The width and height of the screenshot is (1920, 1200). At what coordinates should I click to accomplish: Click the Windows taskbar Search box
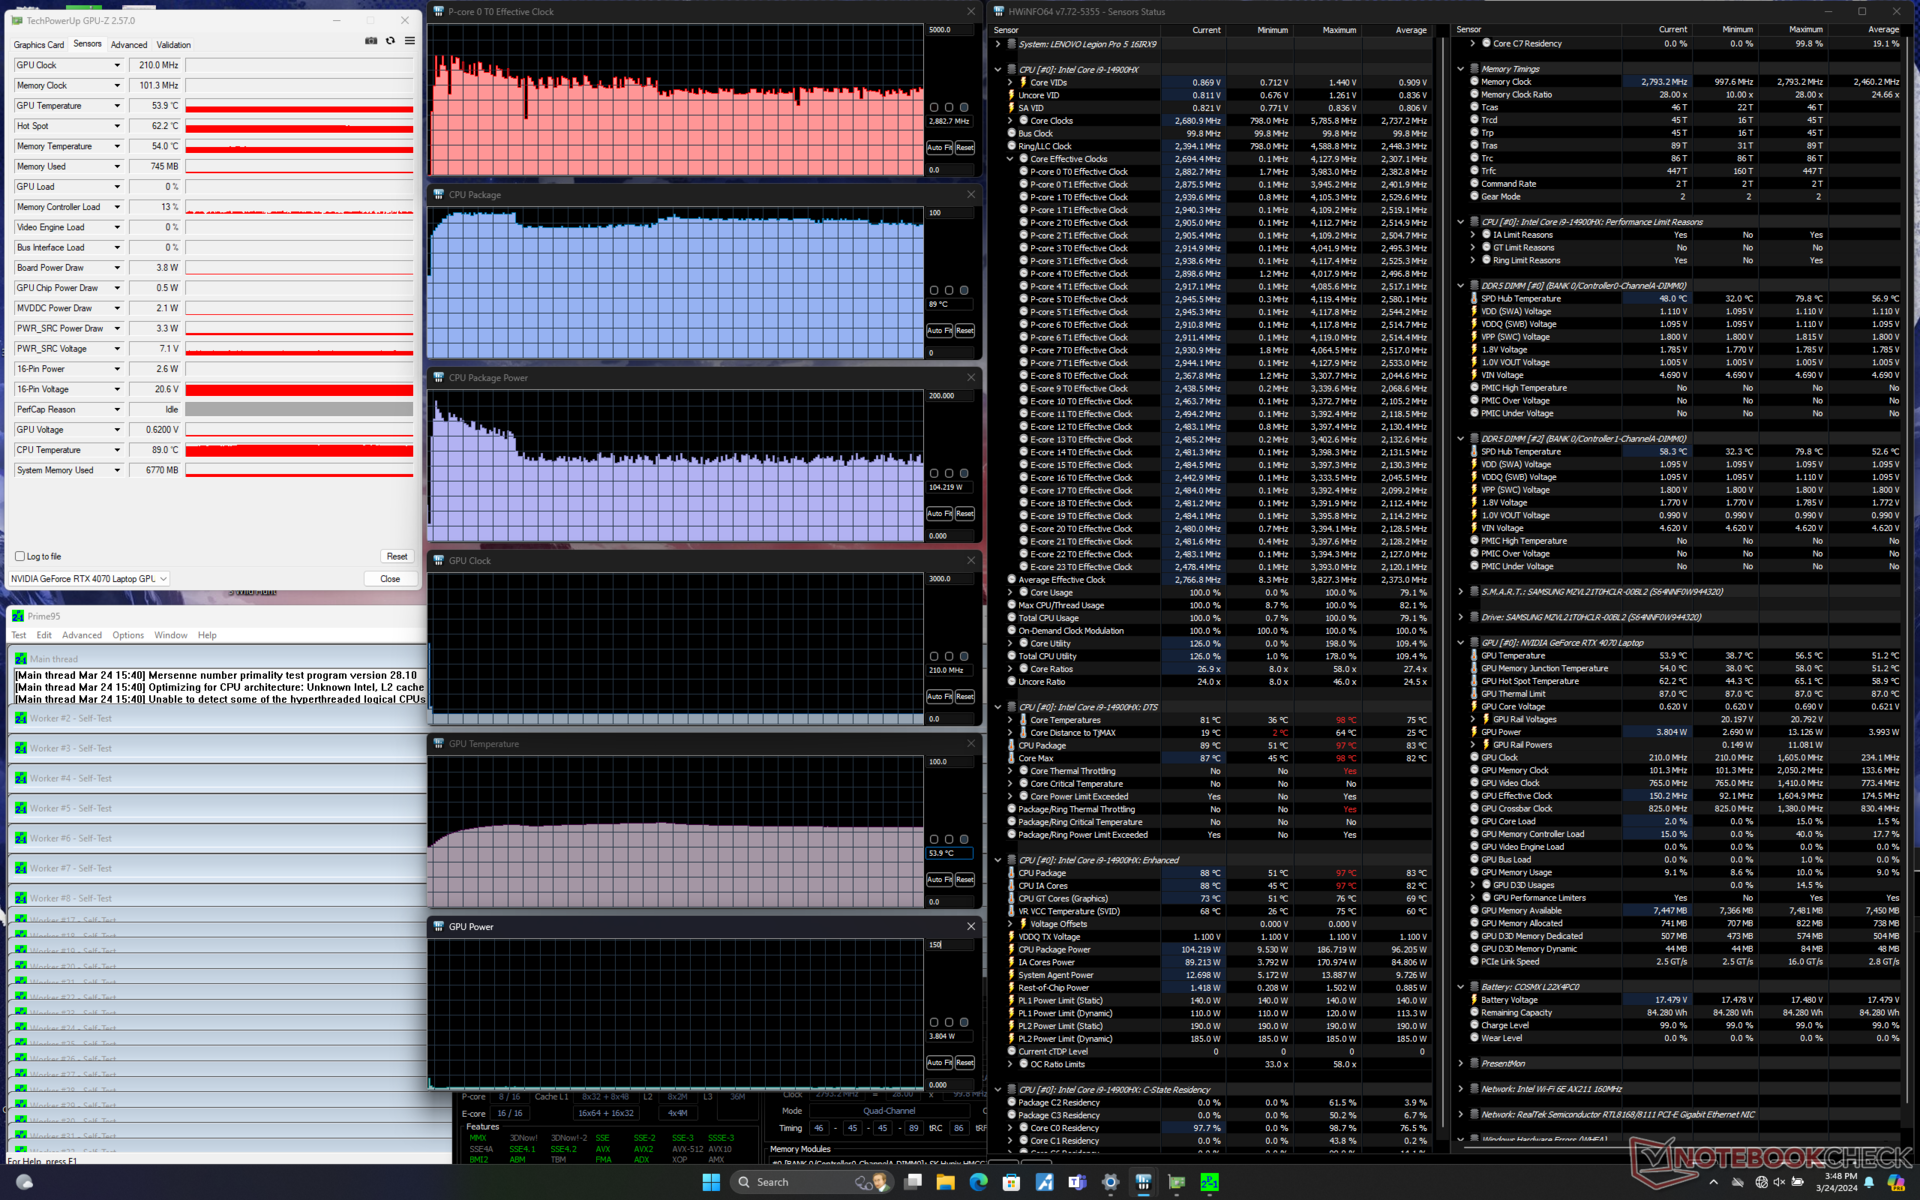(x=811, y=1182)
